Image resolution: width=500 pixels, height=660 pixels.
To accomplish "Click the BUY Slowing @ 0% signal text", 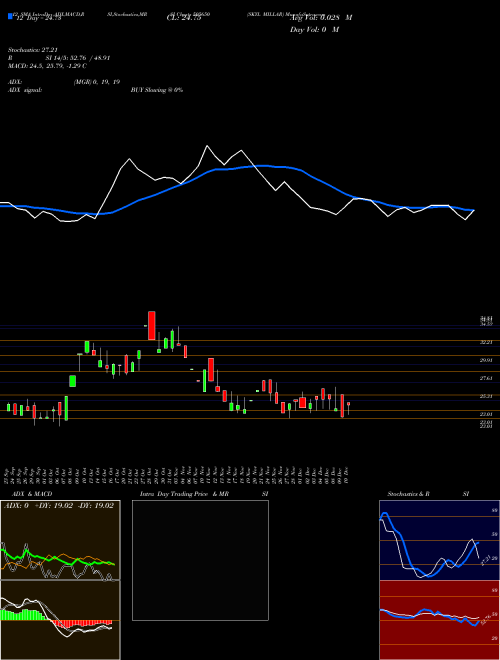I will pos(157,90).
